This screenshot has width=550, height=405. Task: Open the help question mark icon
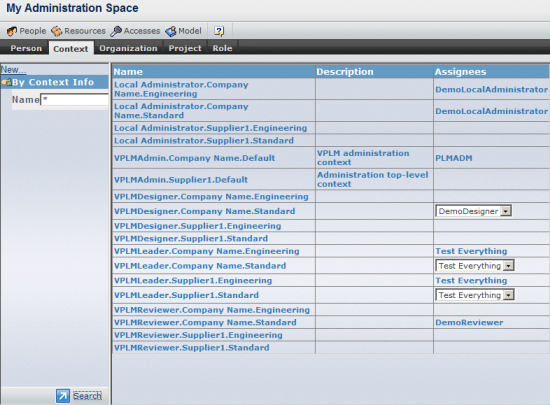[219, 31]
